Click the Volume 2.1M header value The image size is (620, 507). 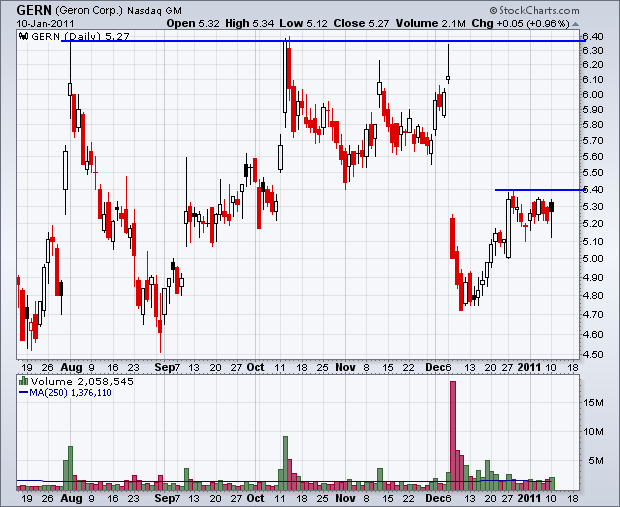[x=431, y=24]
